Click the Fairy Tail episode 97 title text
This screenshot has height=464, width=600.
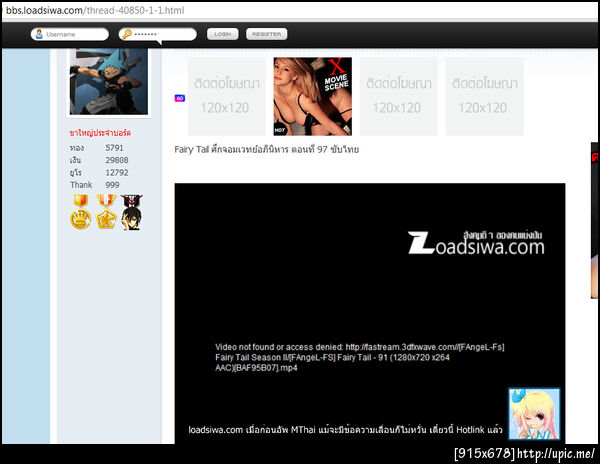(267, 149)
